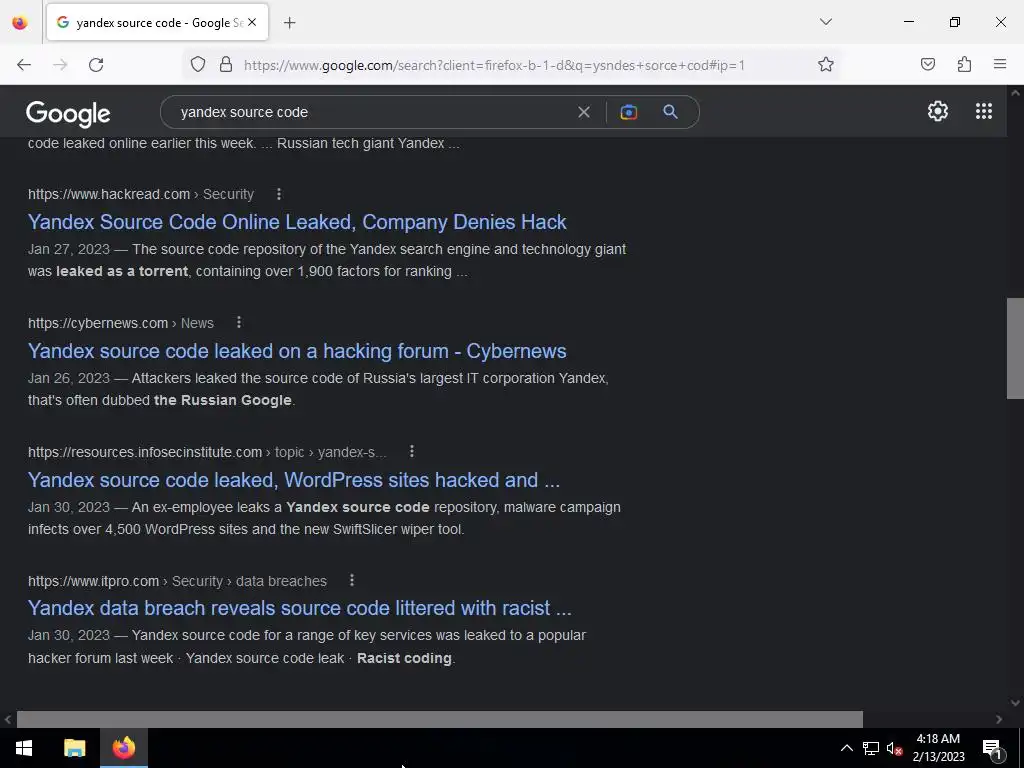1024x768 pixels.
Task: Open more options for itpro.com result
Action: [352, 580]
